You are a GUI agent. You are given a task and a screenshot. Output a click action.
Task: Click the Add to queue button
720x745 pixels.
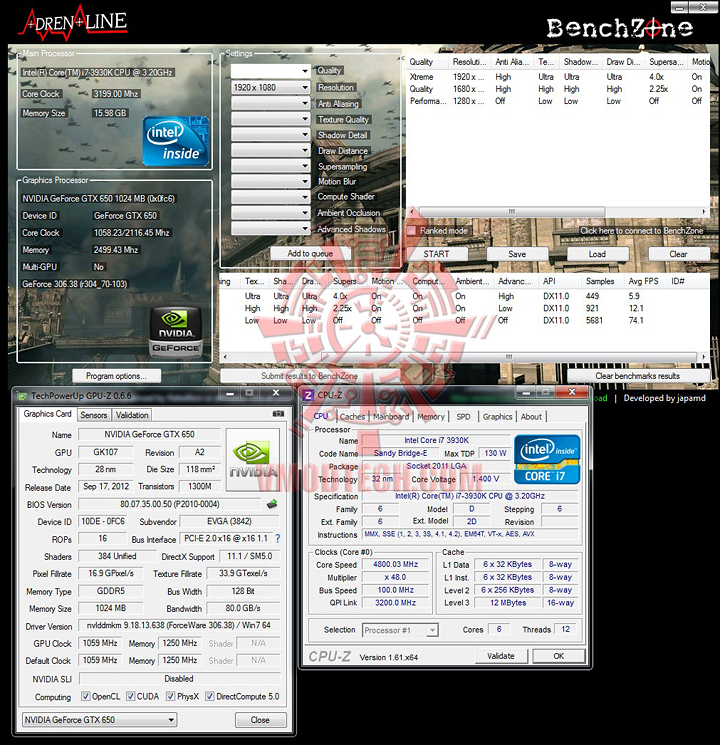(x=310, y=254)
